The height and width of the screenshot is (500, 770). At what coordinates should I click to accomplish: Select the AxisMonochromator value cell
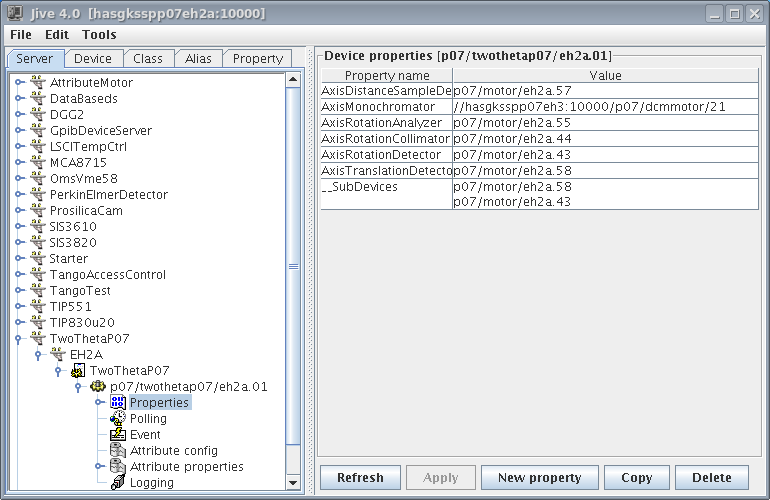click(x=605, y=107)
